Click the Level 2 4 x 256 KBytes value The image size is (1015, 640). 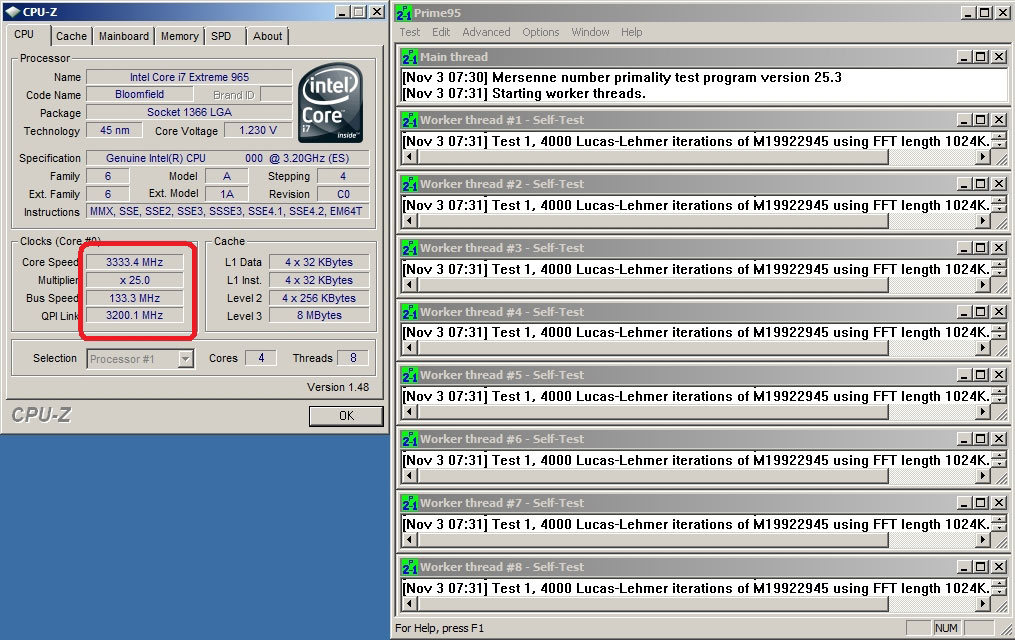(x=319, y=298)
